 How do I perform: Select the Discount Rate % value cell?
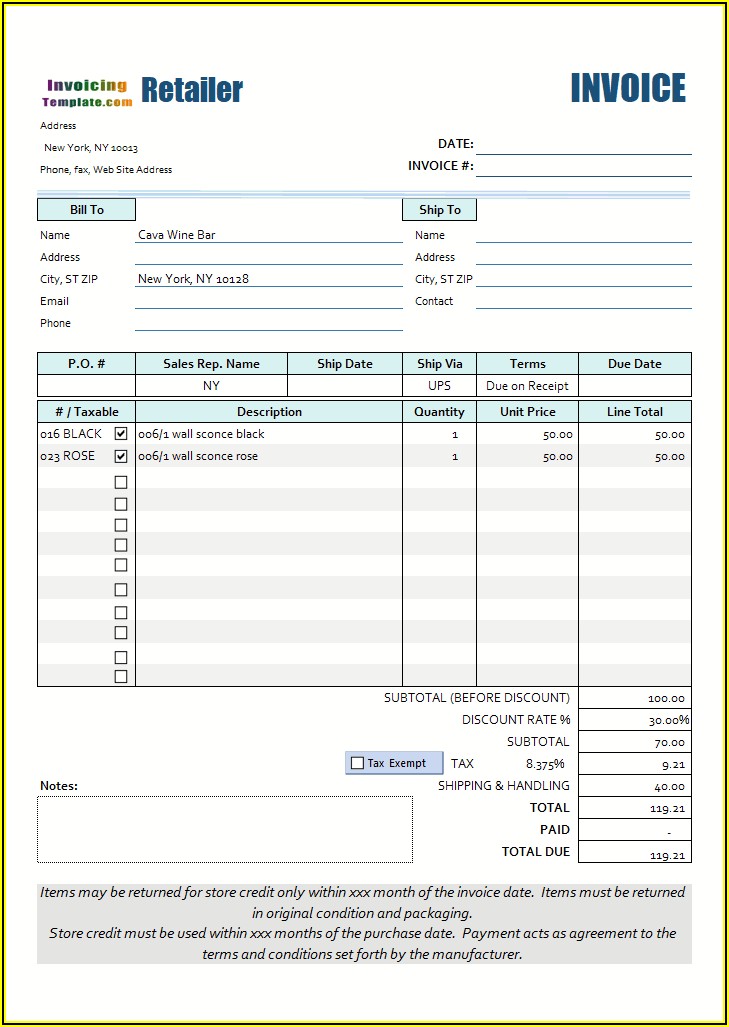click(x=634, y=720)
